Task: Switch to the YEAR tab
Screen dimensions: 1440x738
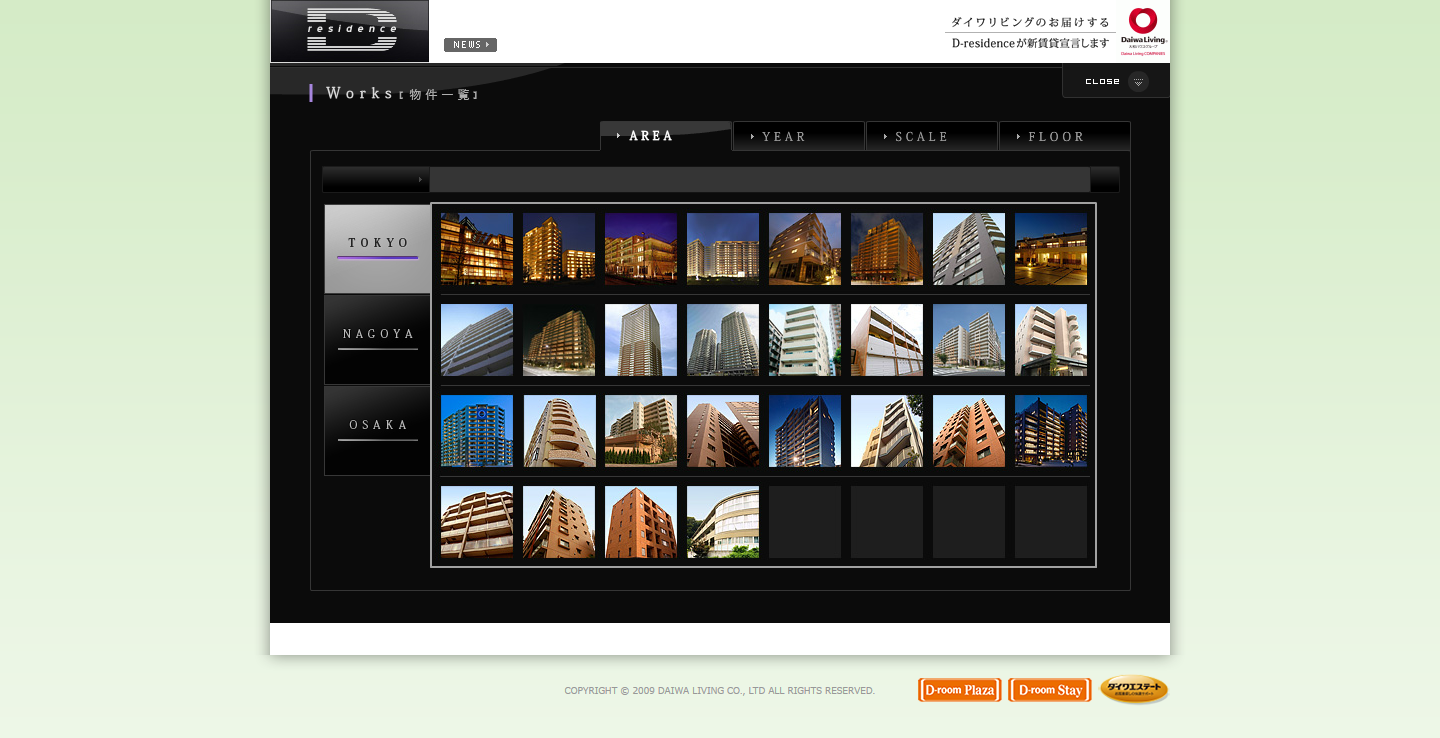Action: 798,136
